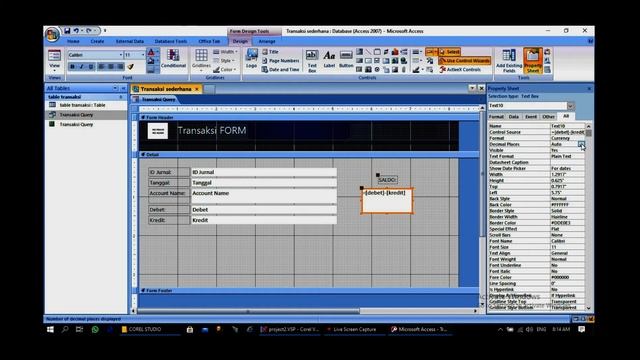Select the Label control tool
The width and height of the screenshot is (640, 360).
329,59
